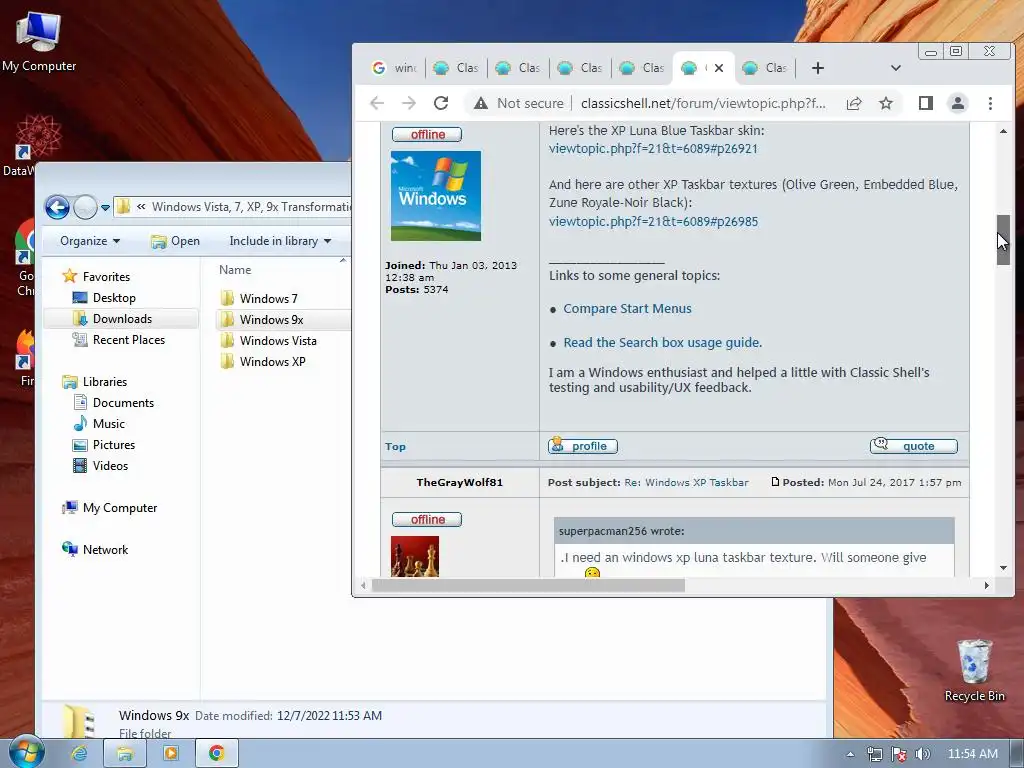Click the browser vertical scrollbar thumb
1024x768 pixels.
point(1003,240)
